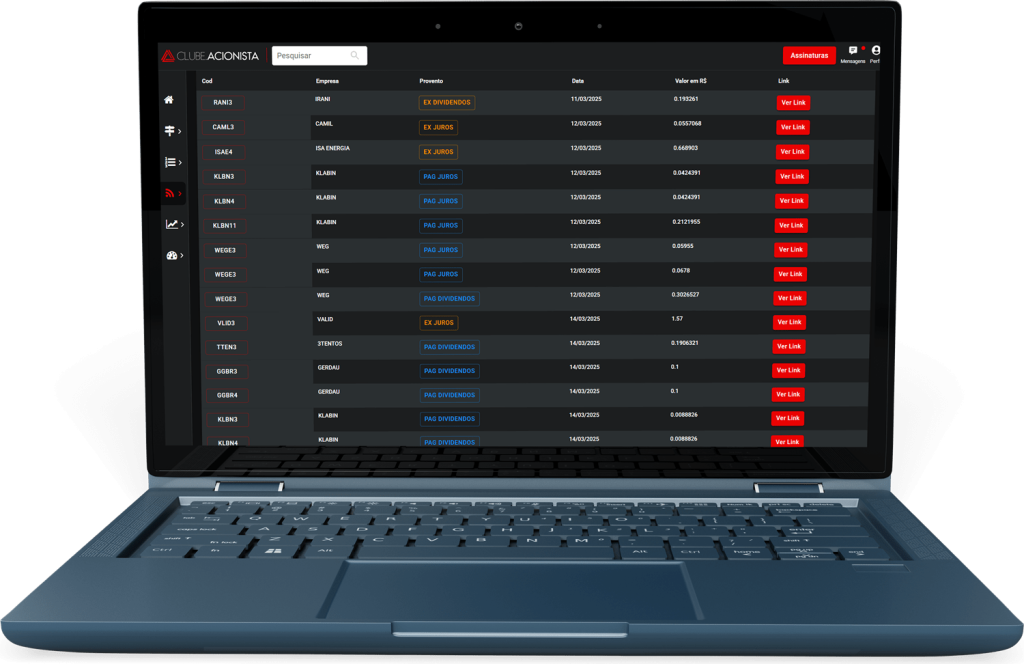
Task: Click the date 11/03/2025
Action: pos(586,99)
